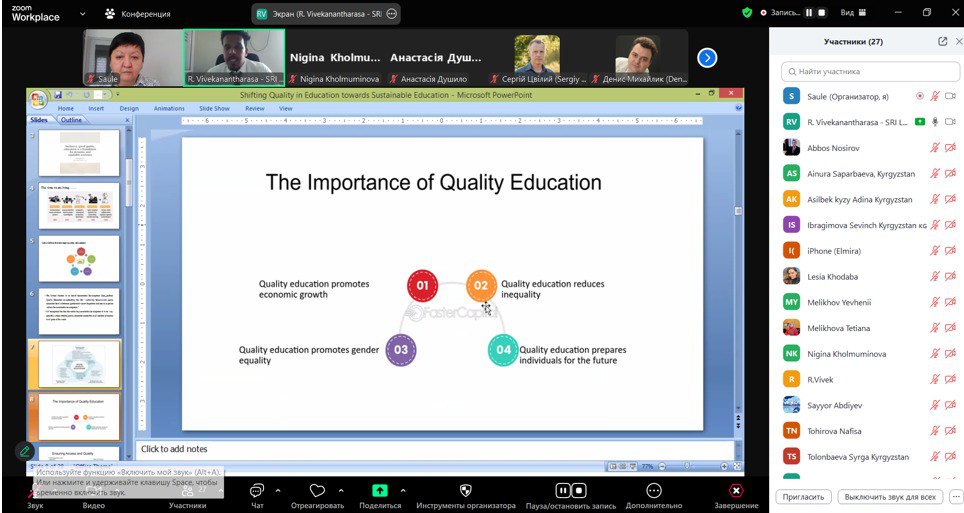Open the Дополнительно more options icon
Viewport: 964px width, 513px height.
tap(654, 490)
